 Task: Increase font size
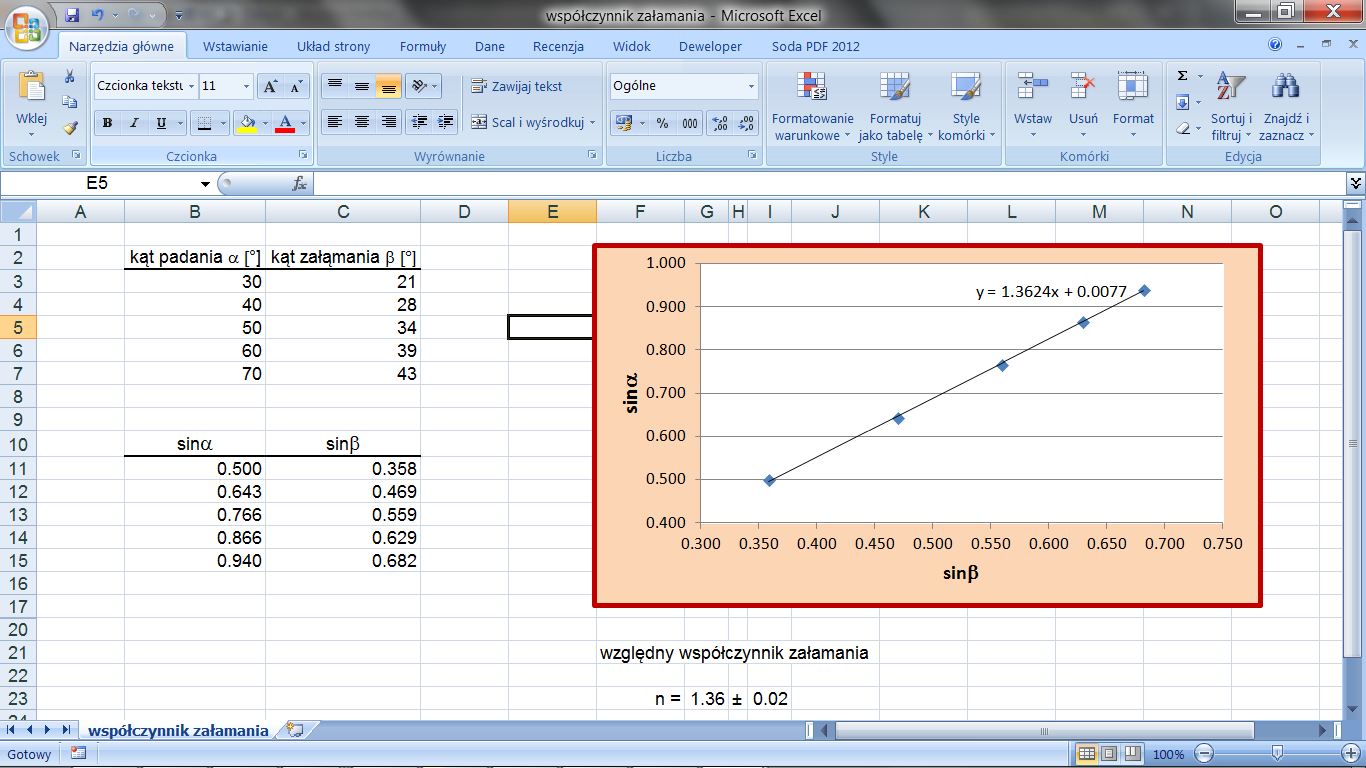coord(270,86)
